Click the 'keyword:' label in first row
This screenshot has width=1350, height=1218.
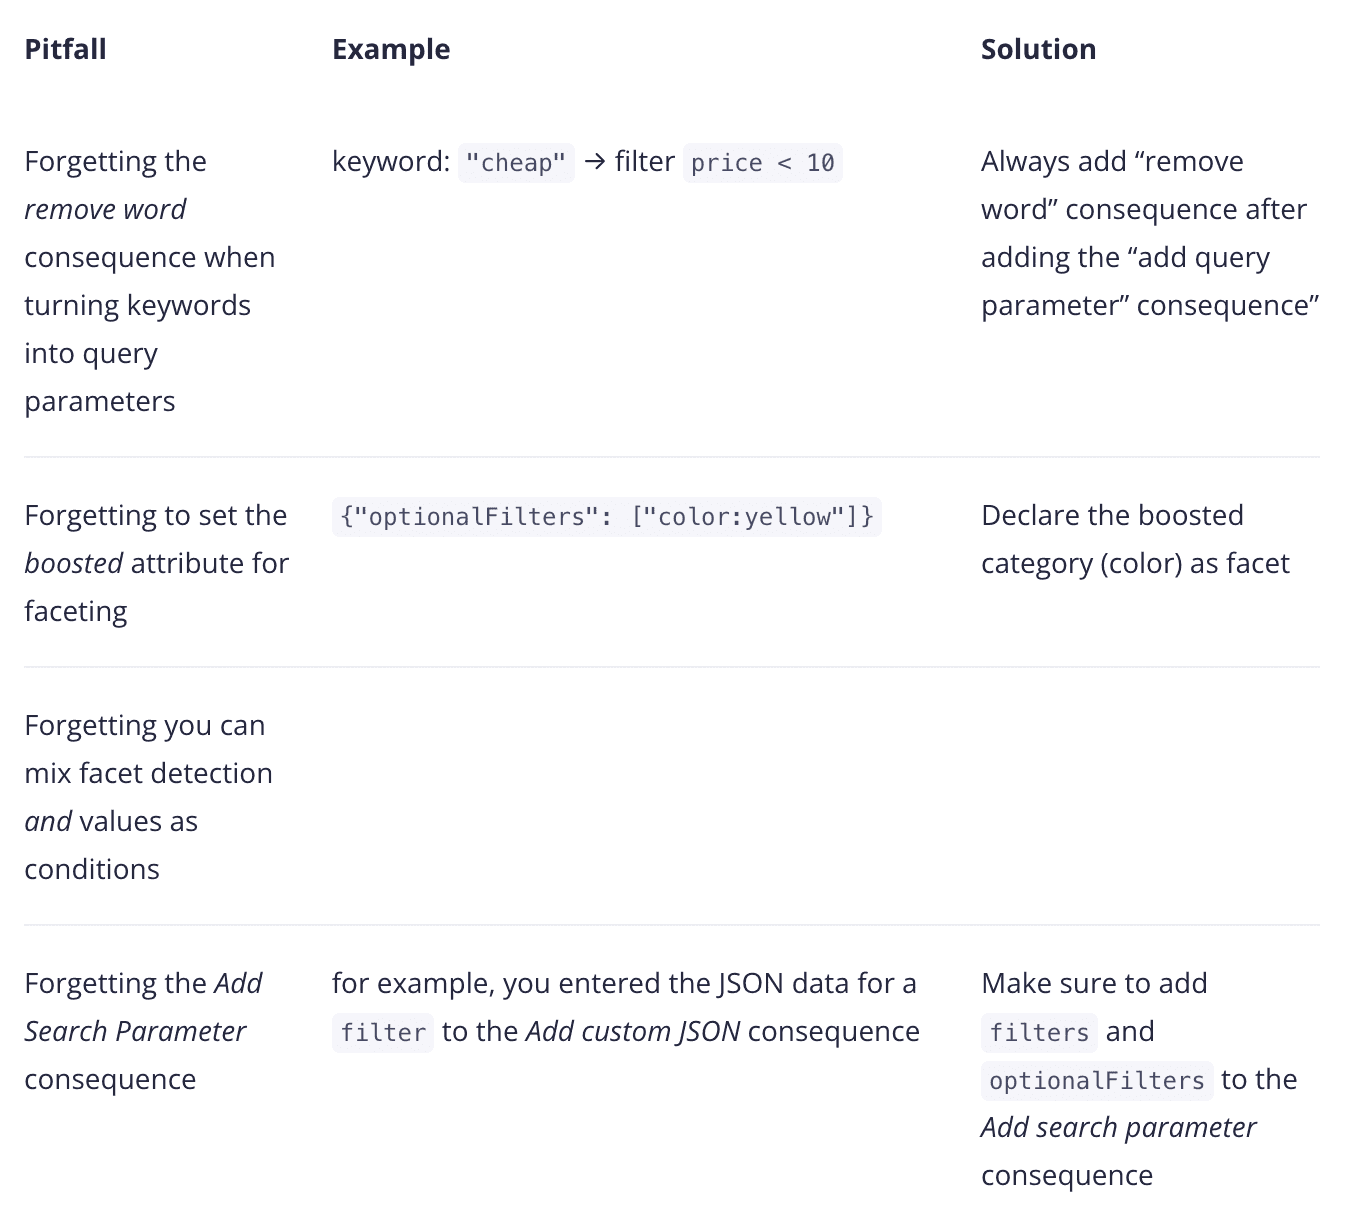391,161
